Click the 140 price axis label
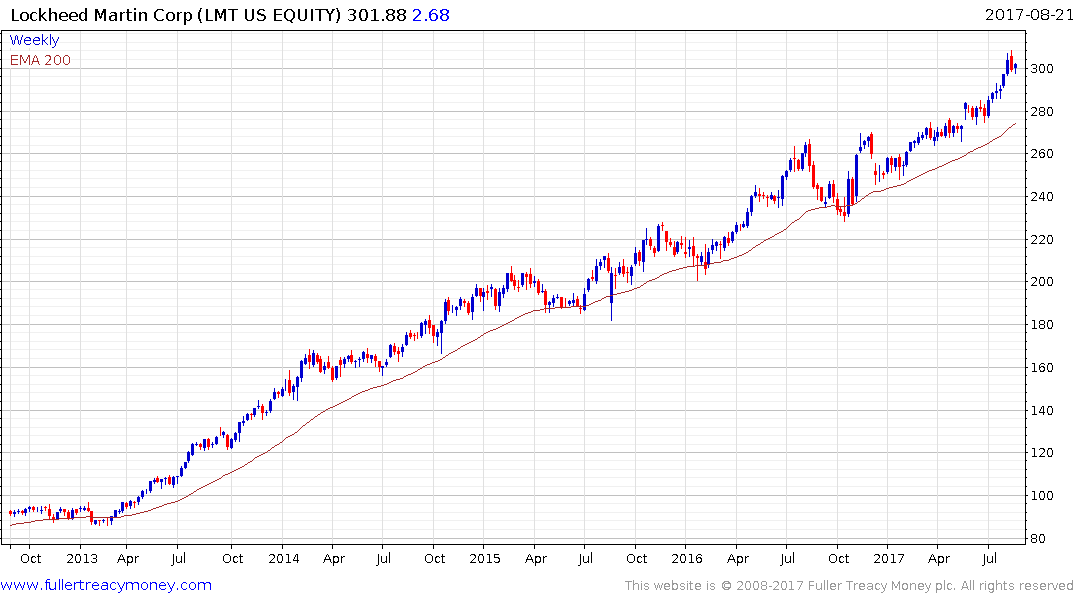 coord(1042,410)
